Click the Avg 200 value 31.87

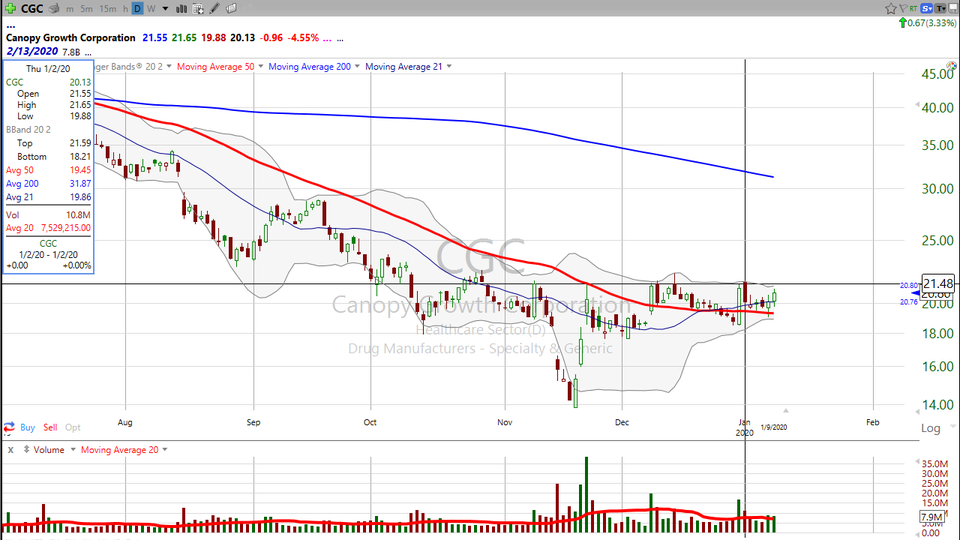[x=80, y=184]
